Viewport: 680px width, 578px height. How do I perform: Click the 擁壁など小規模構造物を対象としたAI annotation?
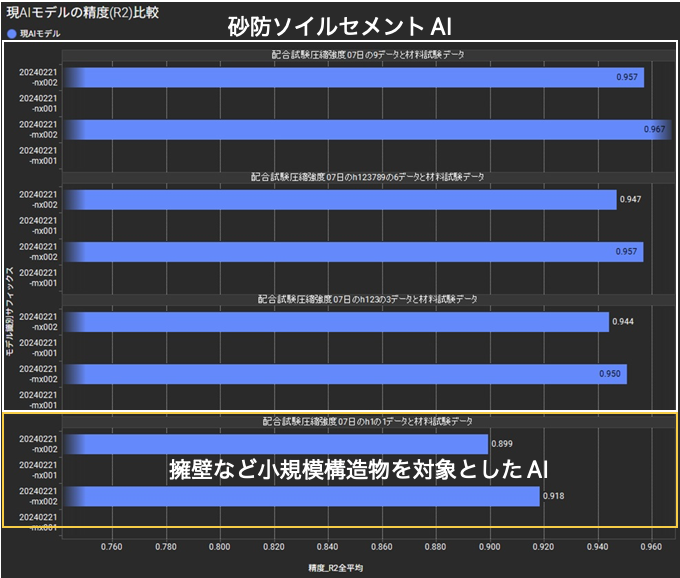[x=356, y=469]
